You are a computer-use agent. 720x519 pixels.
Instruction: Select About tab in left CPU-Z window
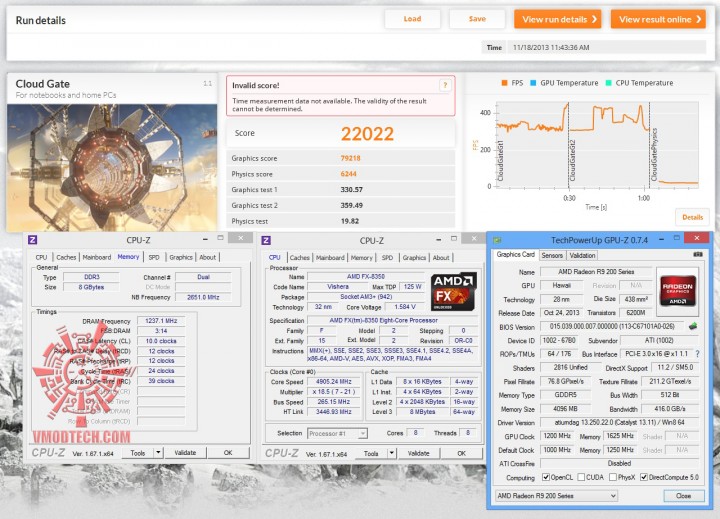click(208, 257)
